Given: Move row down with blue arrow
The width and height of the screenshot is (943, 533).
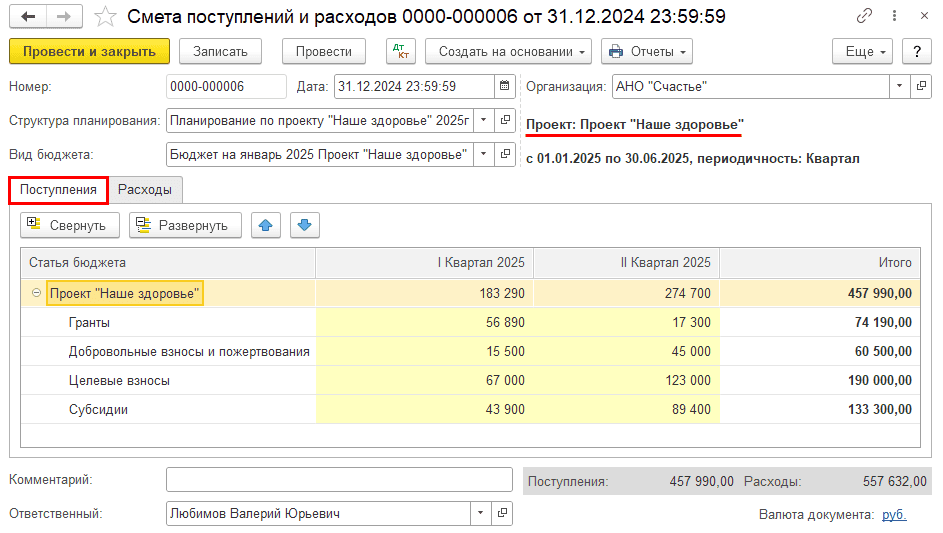Looking at the screenshot, I should (x=305, y=225).
